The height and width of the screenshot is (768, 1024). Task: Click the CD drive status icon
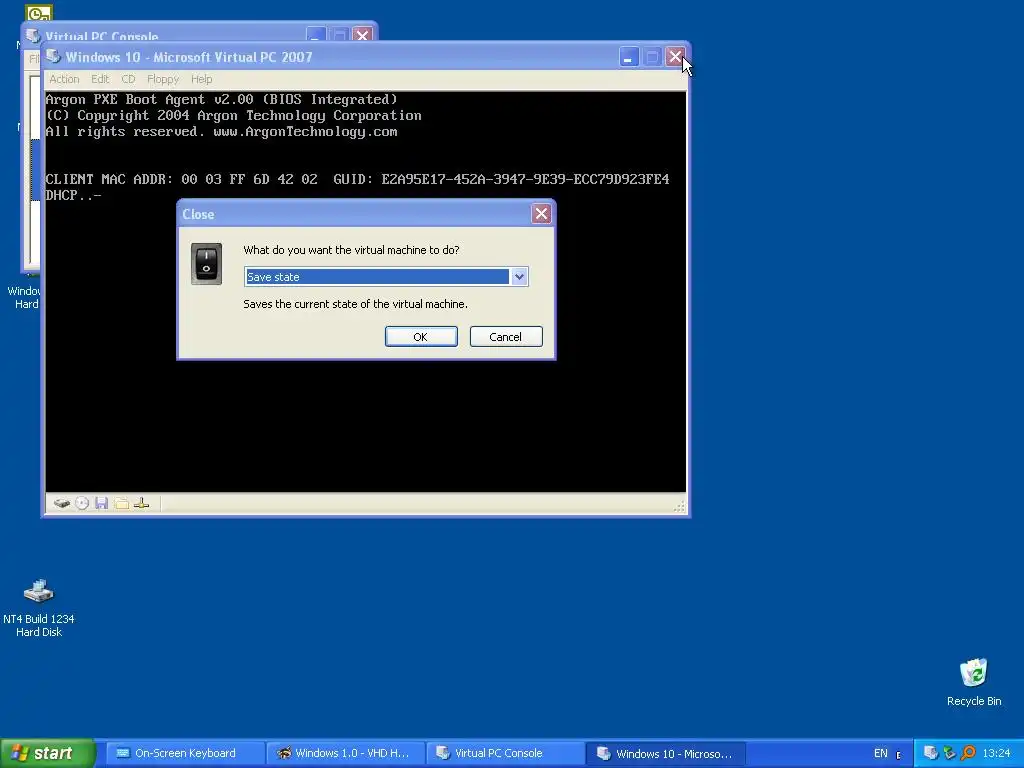click(x=82, y=504)
